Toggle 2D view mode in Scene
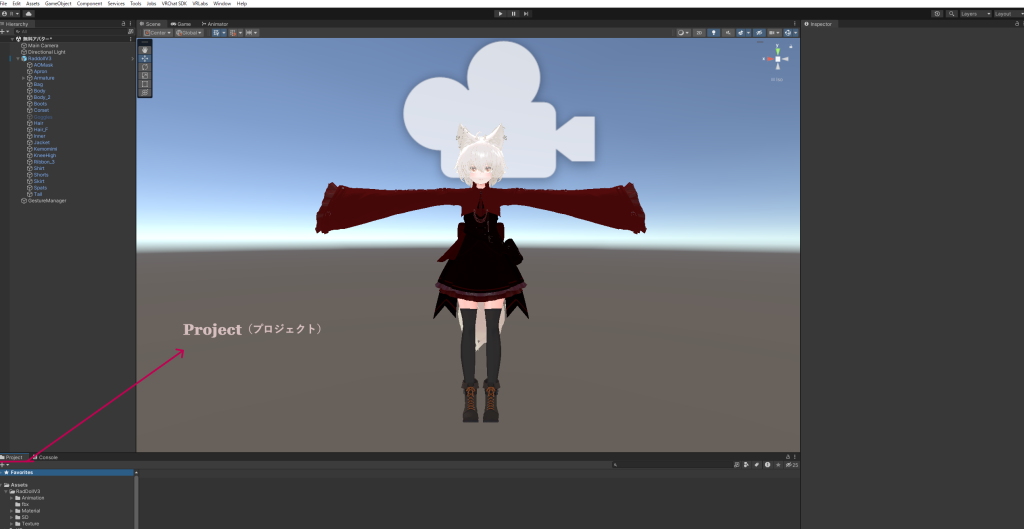This screenshot has width=1024, height=529. point(699,32)
